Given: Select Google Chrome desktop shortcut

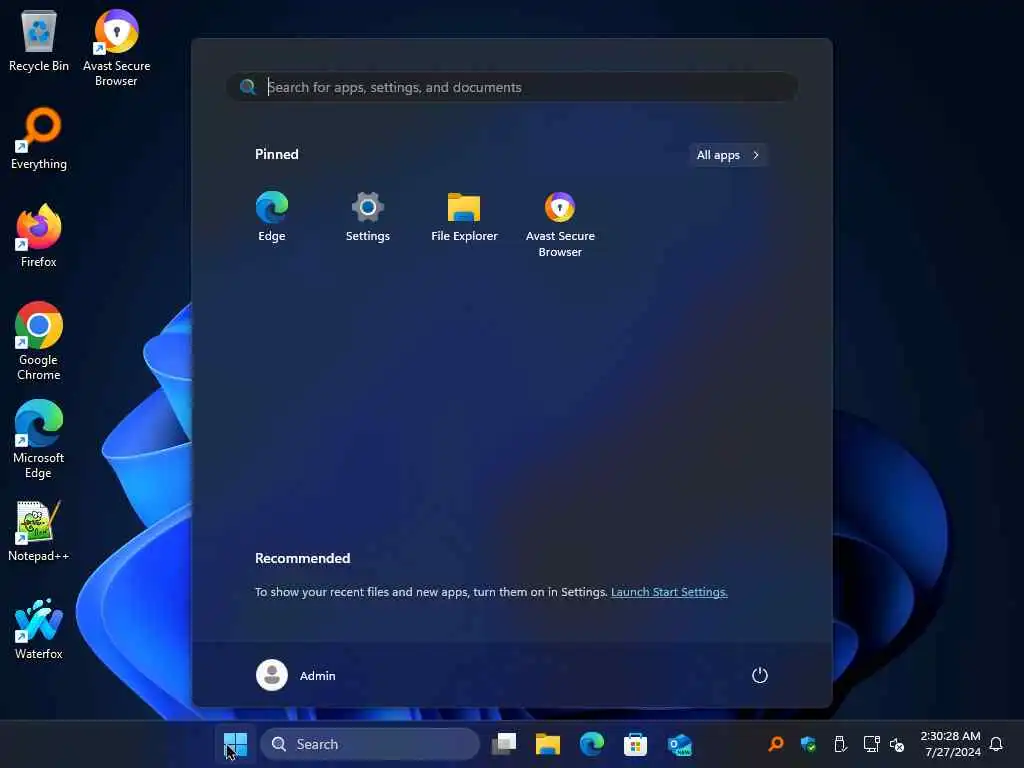Looking at the screenshot, I should 39,341.
